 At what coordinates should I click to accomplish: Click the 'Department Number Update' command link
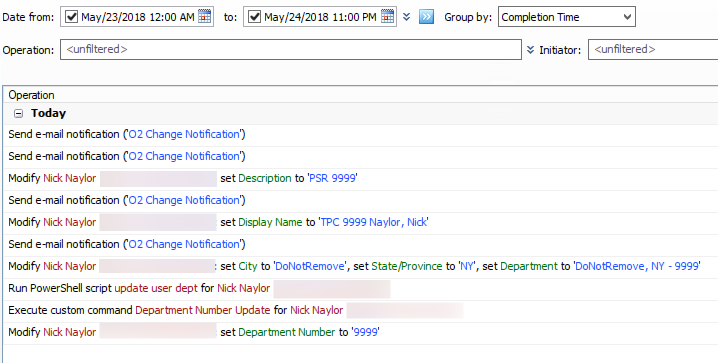click(202, 310)
